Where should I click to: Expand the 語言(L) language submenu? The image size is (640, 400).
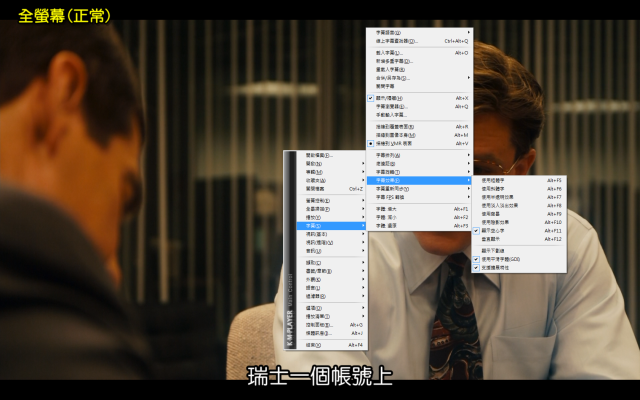click(x=331, y=288)
